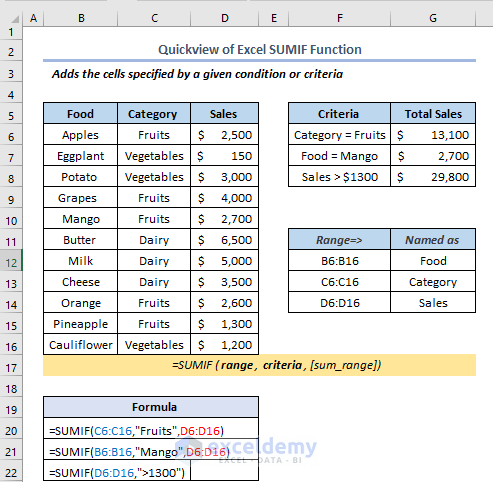This screenshot has height=482, width=493.
Task: Select column A header
Action: 33,18
